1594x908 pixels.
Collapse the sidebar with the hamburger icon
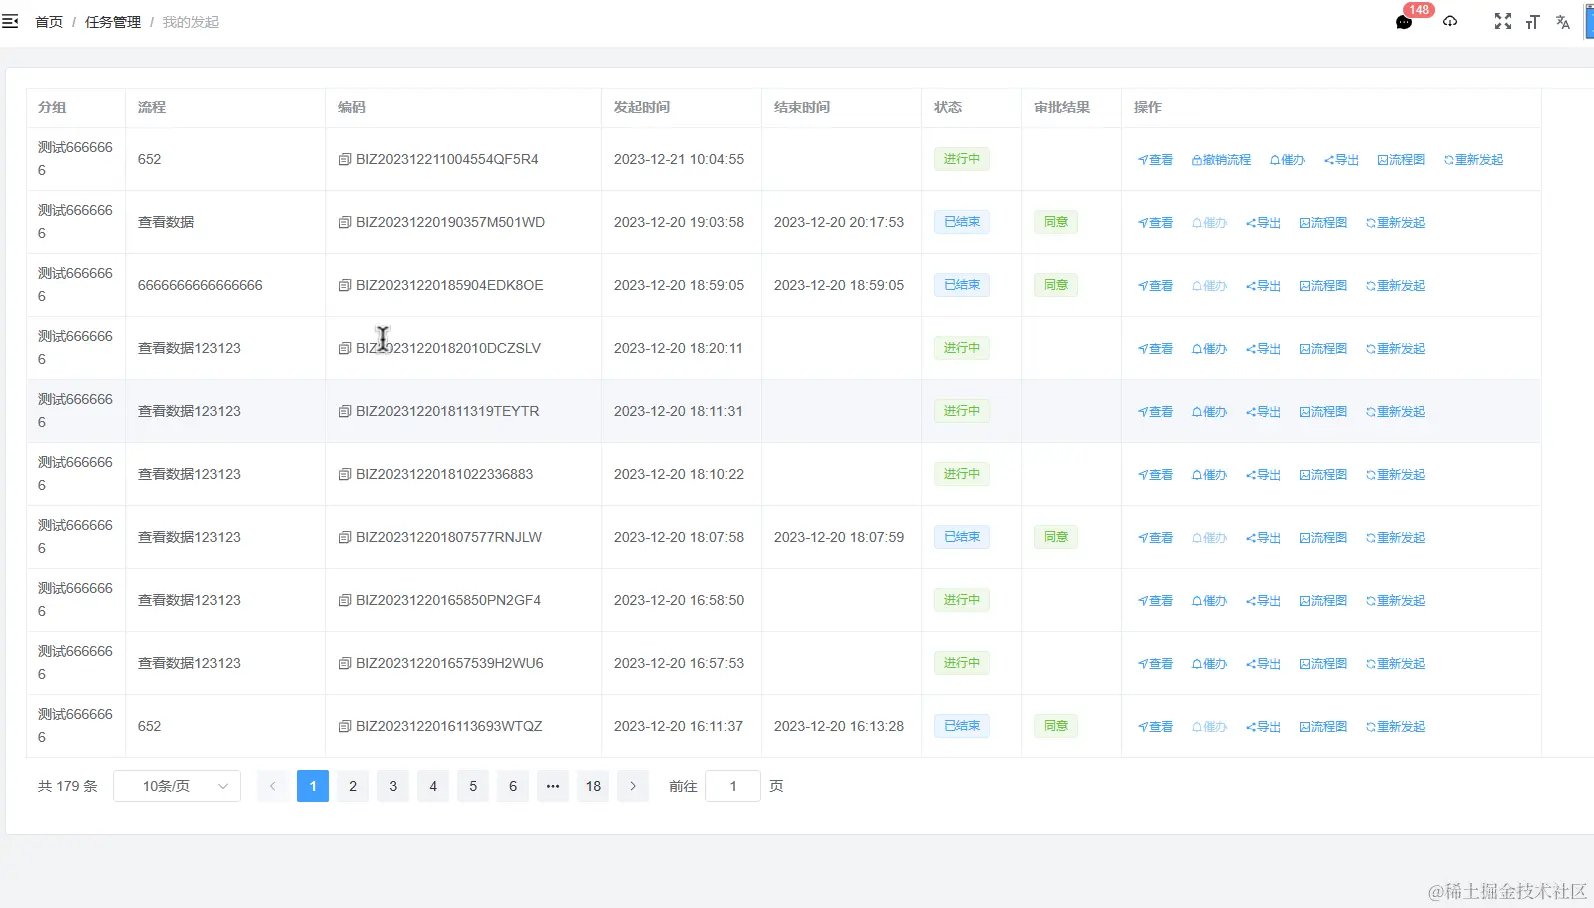tap(10, 21)
